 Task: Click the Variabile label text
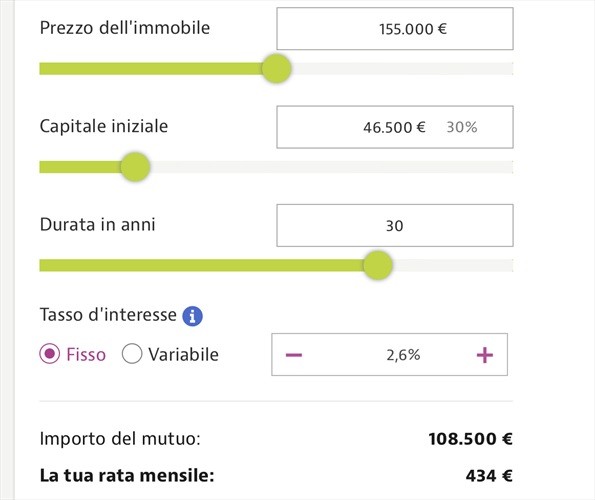(184, 355)
